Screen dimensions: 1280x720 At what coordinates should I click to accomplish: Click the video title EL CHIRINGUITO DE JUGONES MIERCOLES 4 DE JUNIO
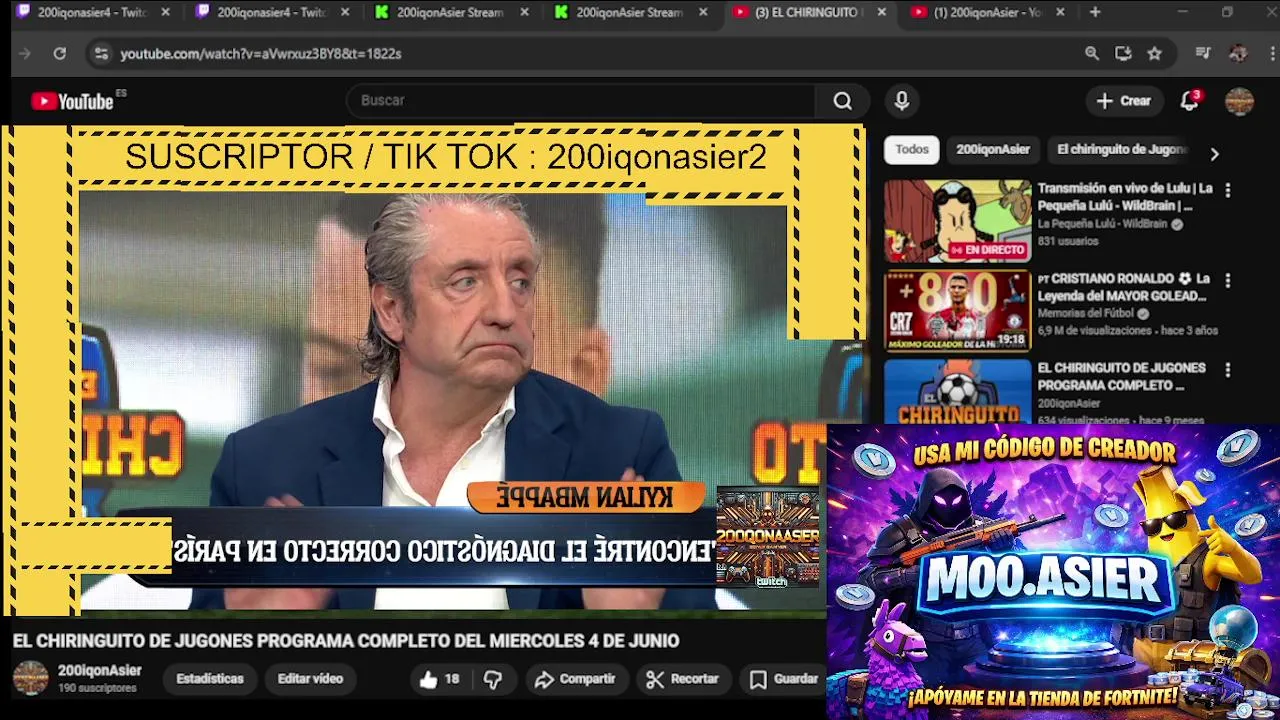(346, 641)
